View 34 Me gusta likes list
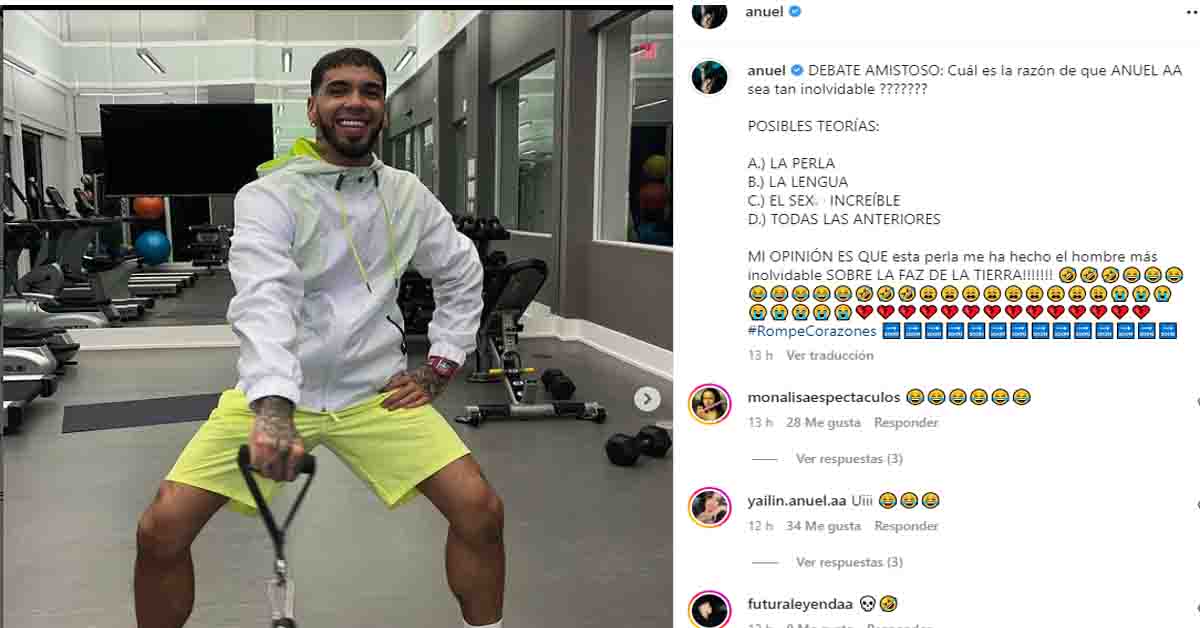This screenshot has height=628, width=1200. [x=823, y=526]
